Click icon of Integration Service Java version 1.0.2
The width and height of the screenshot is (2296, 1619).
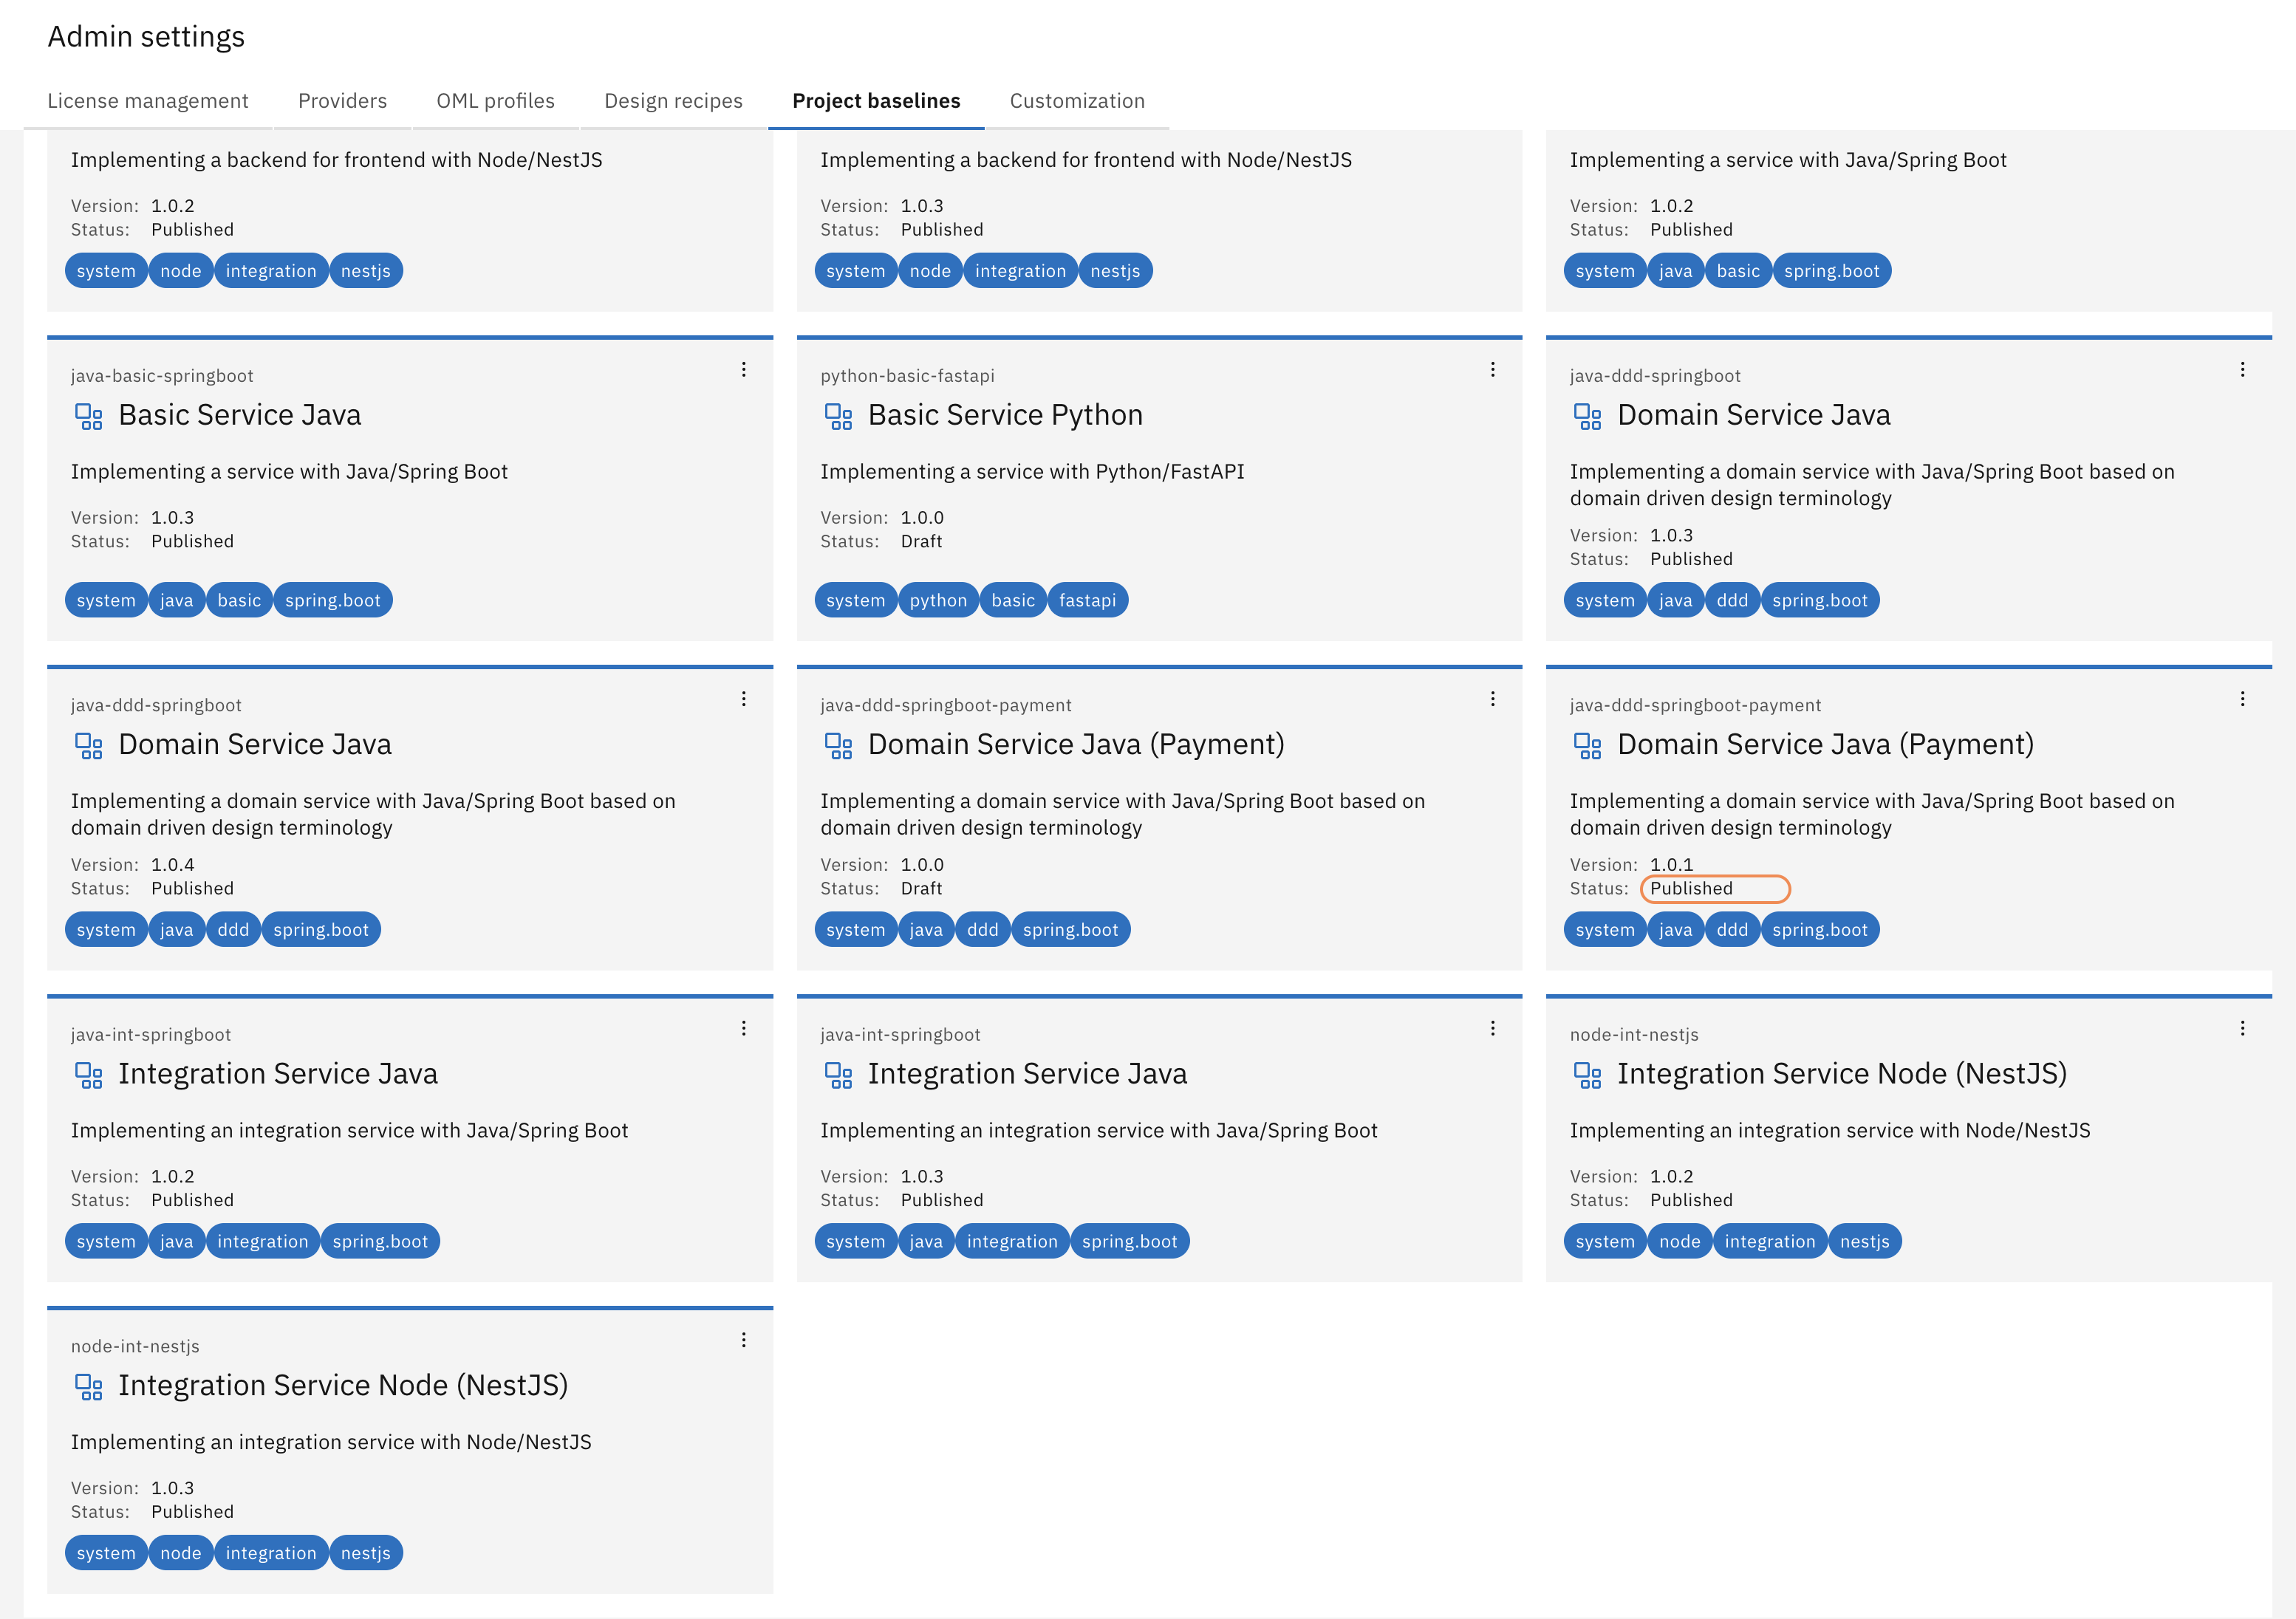(89, 1075)
